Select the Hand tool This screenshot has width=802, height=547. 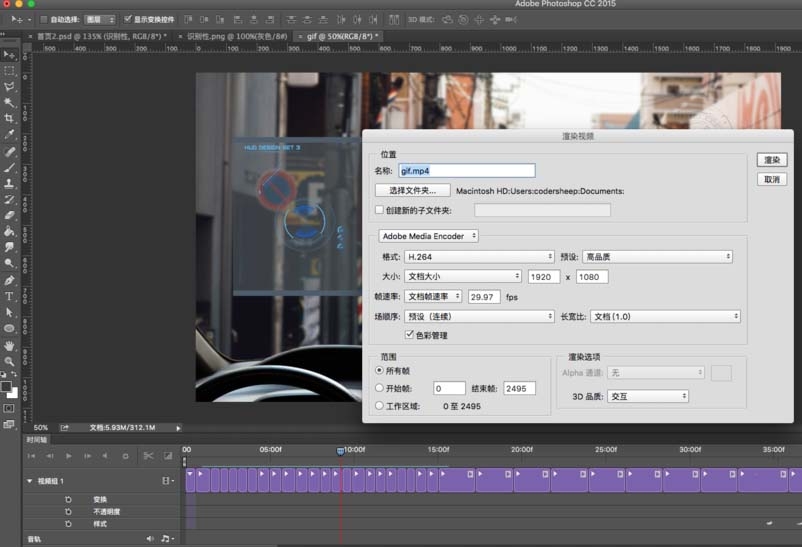tap(9, 345)
